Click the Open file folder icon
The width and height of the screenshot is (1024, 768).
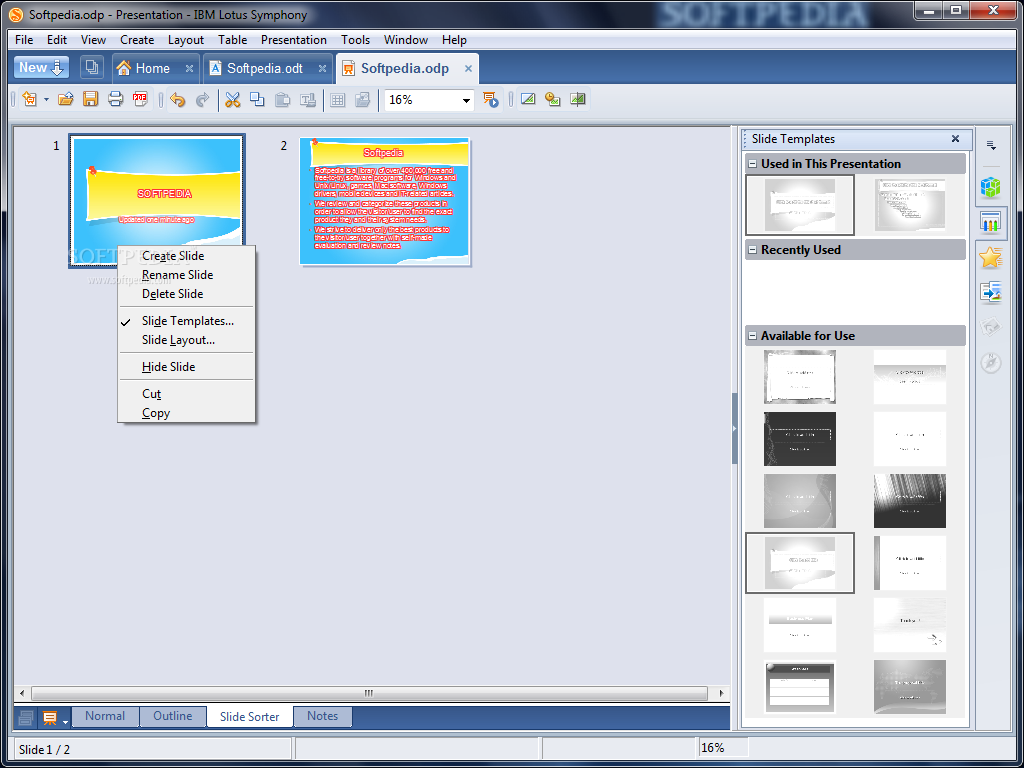tap(65, 99)
